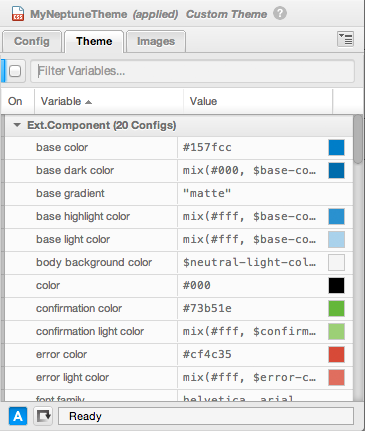The image size is (365, 431).
Task: Click the export arrow icon in status bar
Action: [43, 416]
